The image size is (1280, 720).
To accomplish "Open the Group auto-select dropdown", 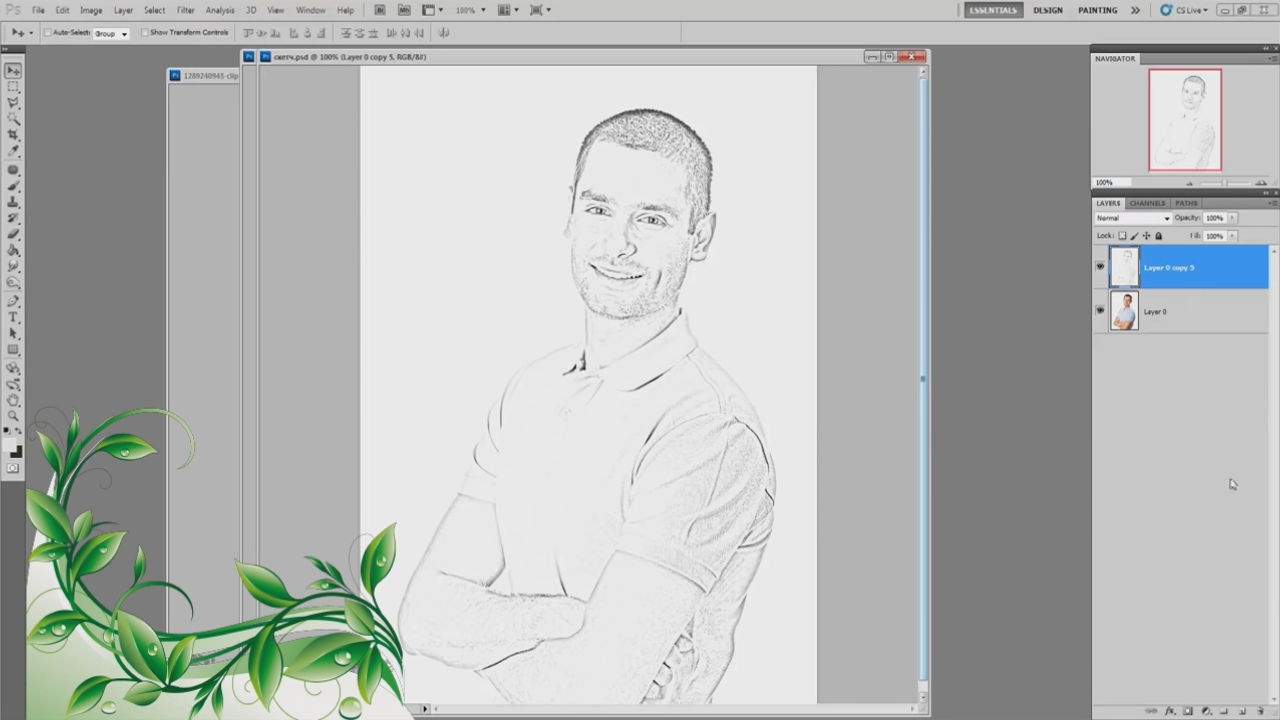I will click(x=111, y=33).
